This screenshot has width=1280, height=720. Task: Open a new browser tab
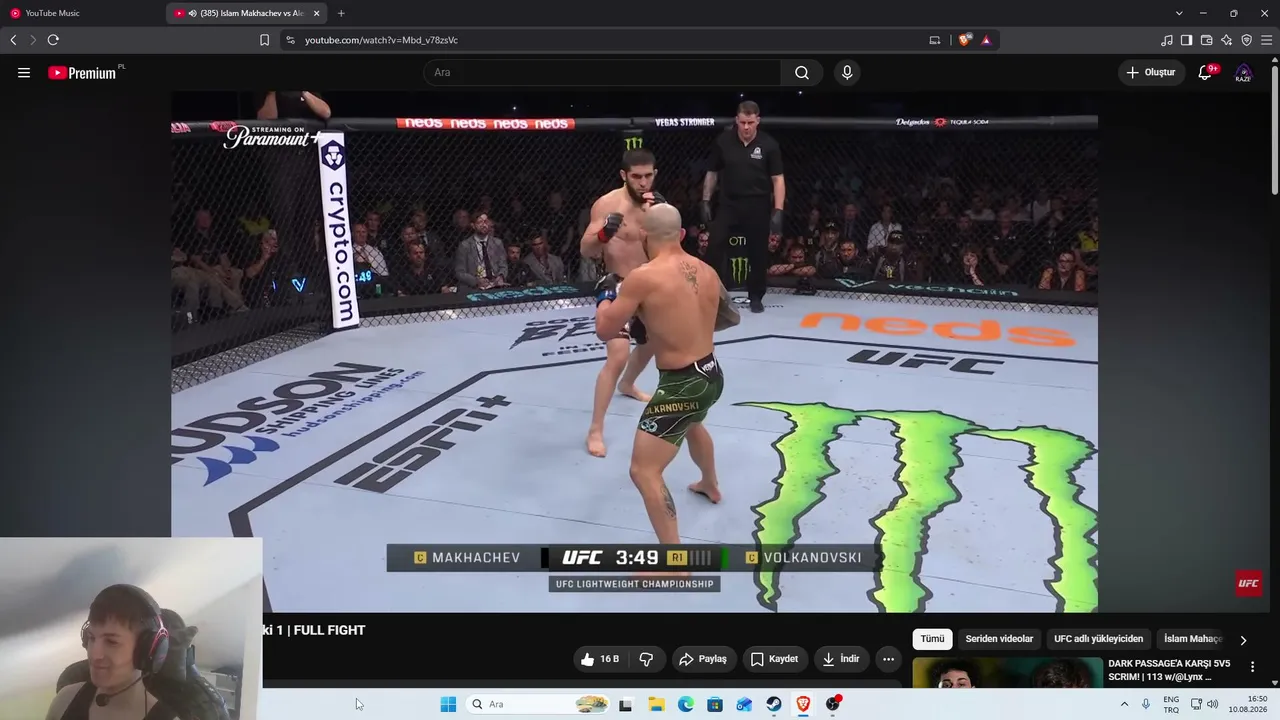click(x=341, y=13)
